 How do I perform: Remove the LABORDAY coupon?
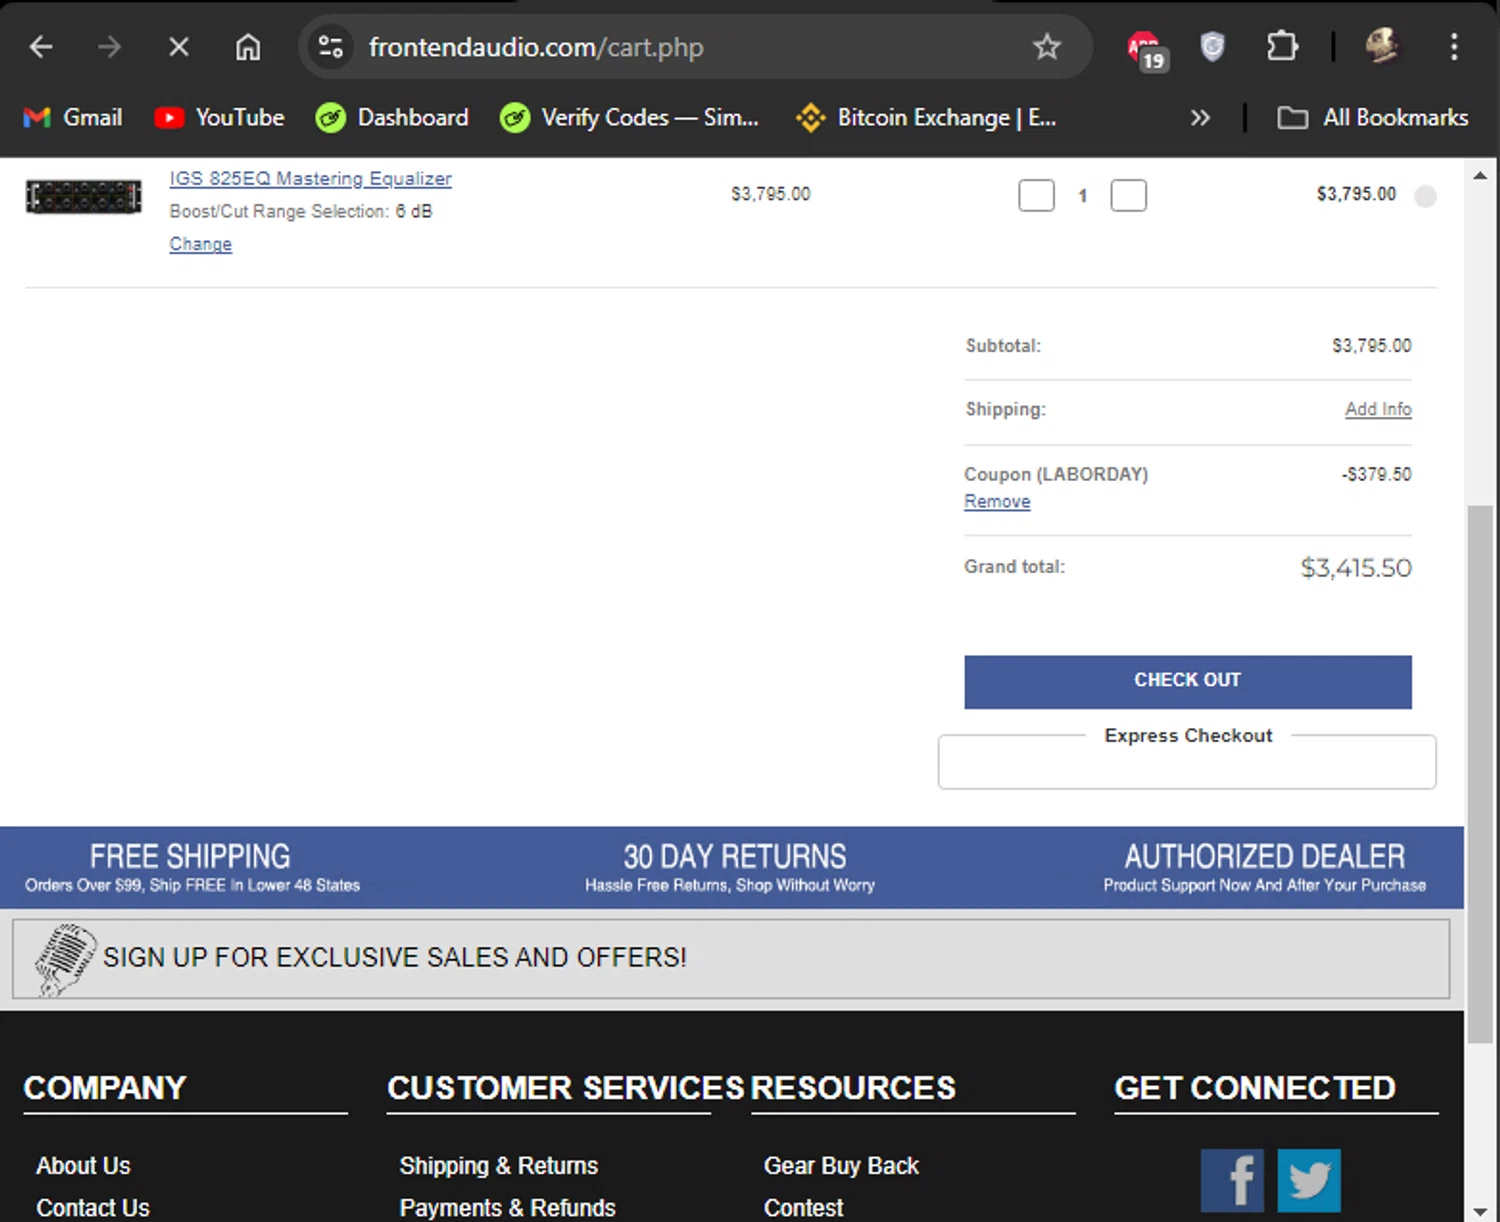(x=997, y=501)
